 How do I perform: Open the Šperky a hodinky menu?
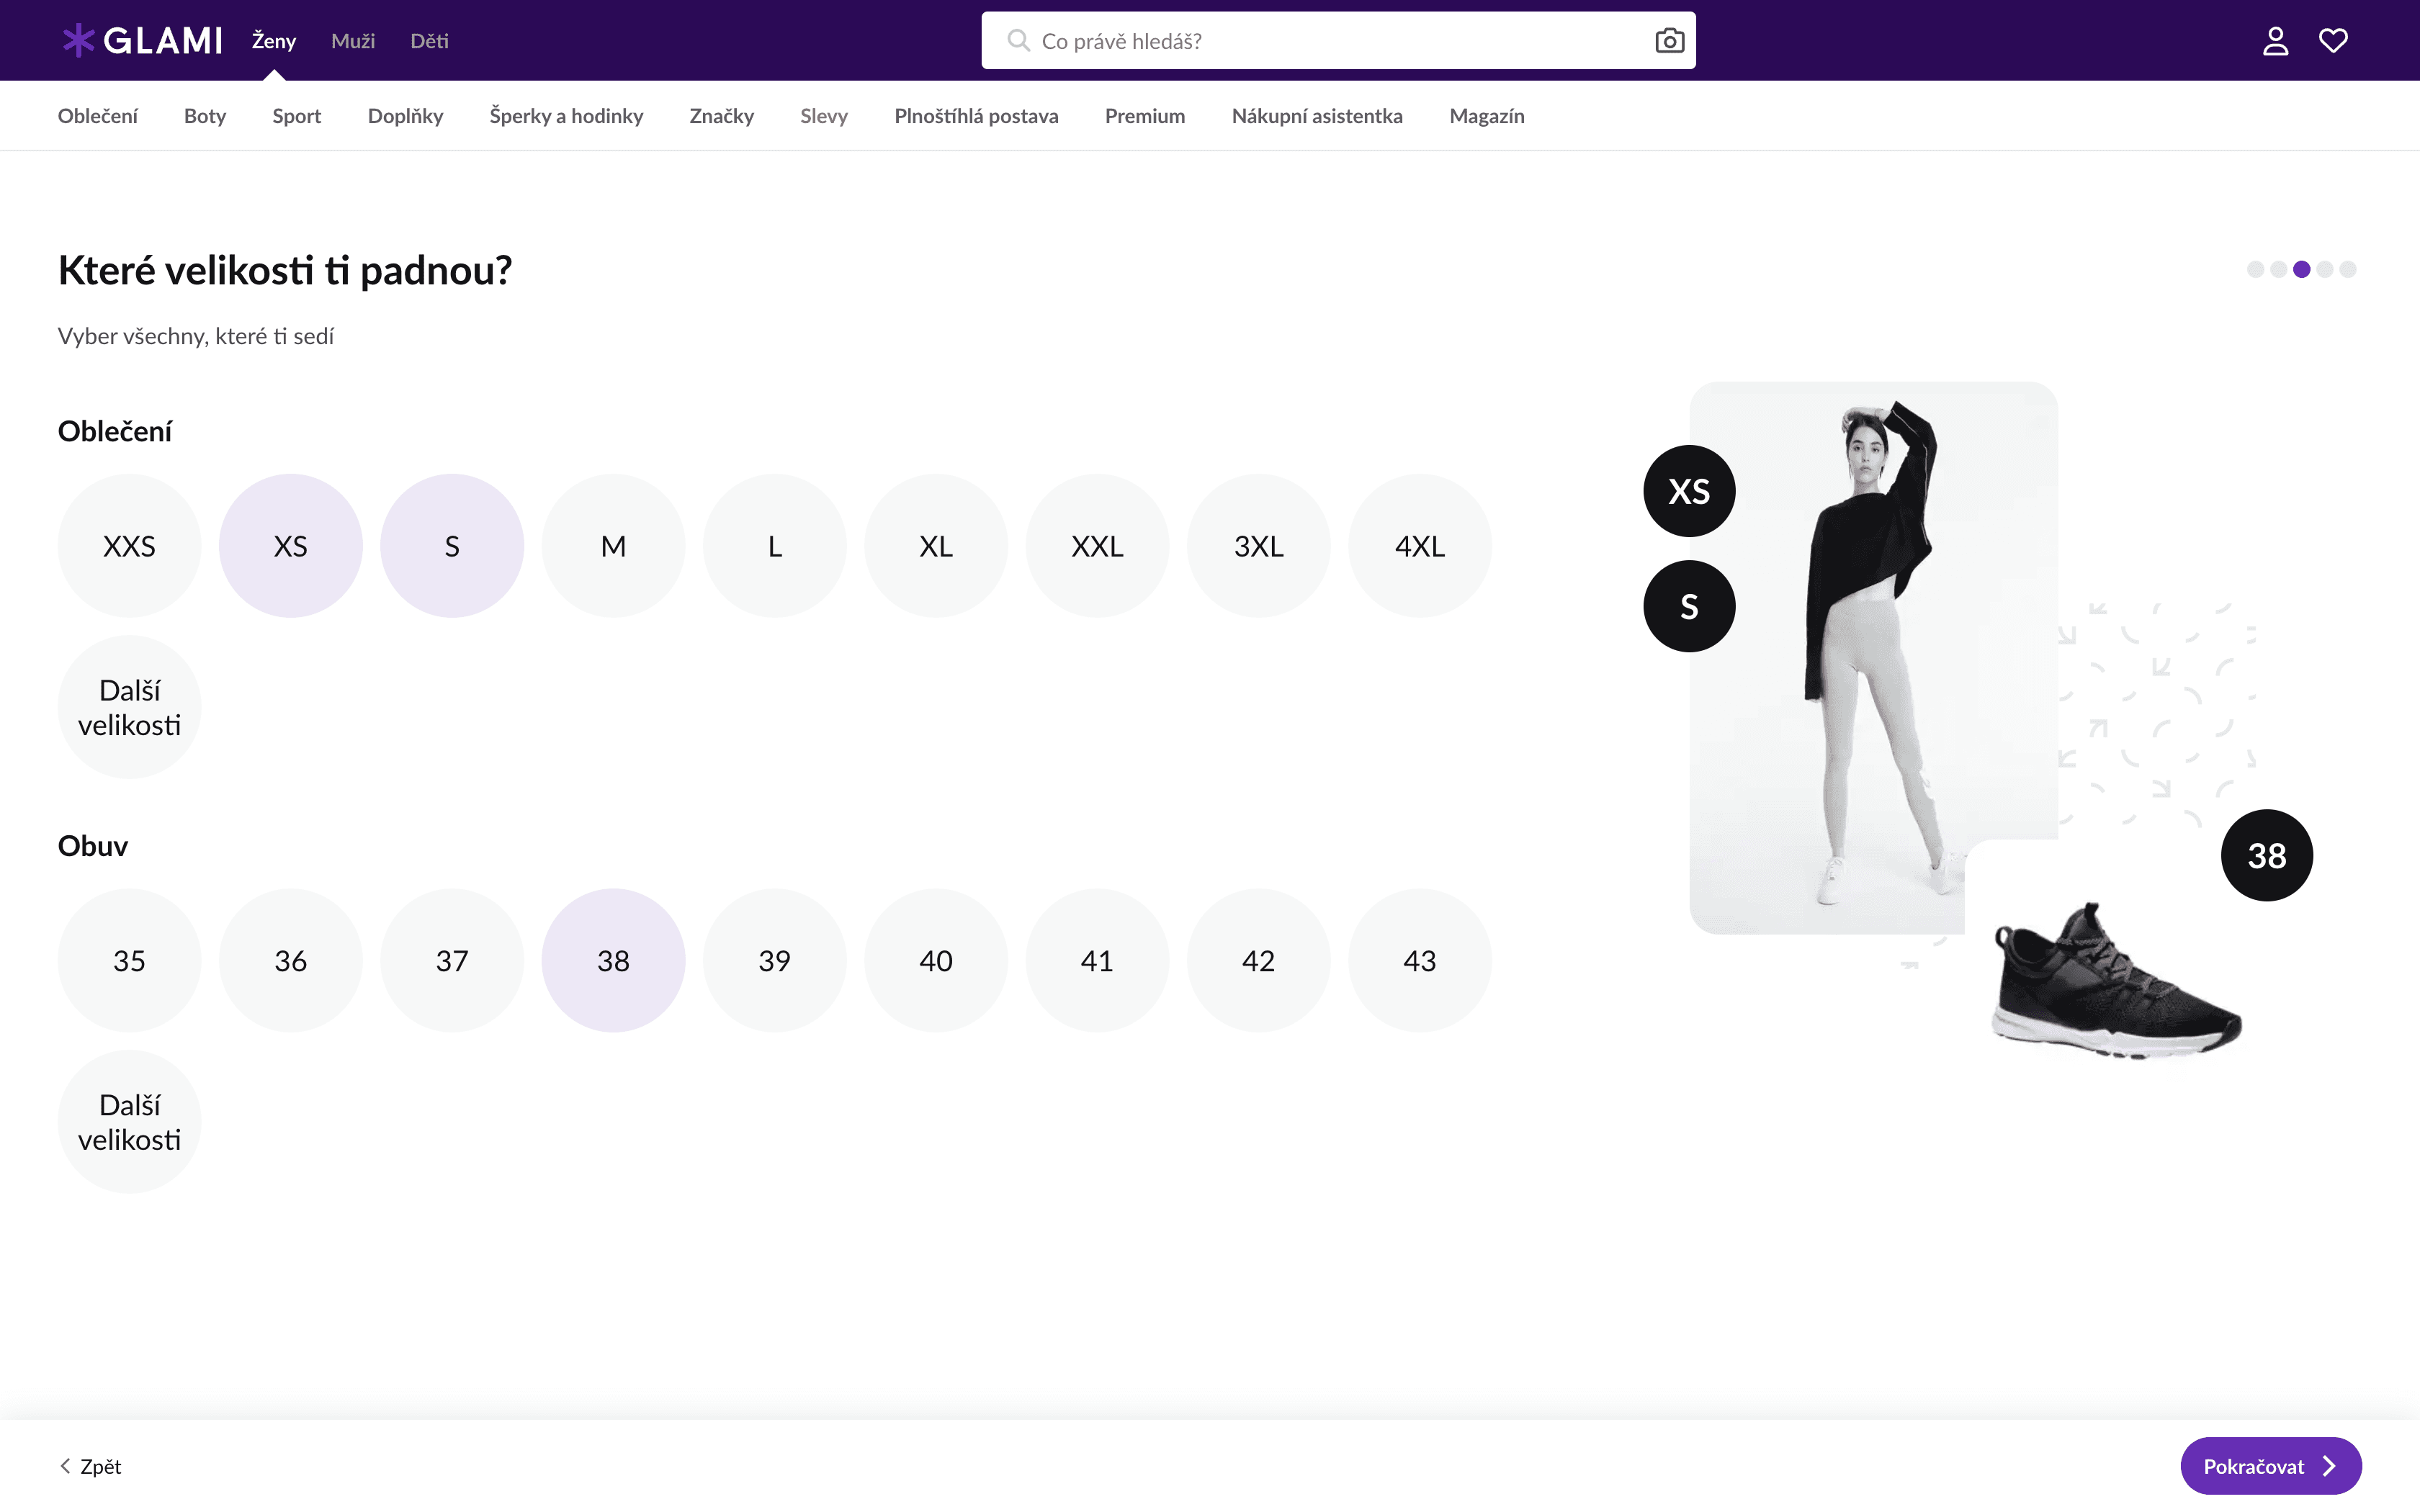tap(566, 116)
